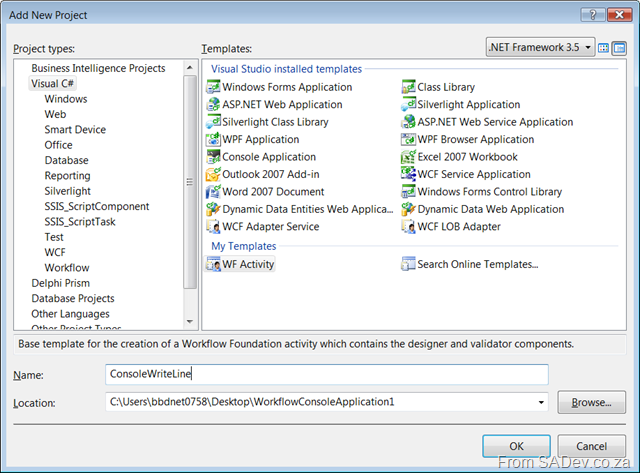Image resolution: width=640 pixels, height=473 pixels.
Task: Select the Delphi Prism project type
Action: 60,283
